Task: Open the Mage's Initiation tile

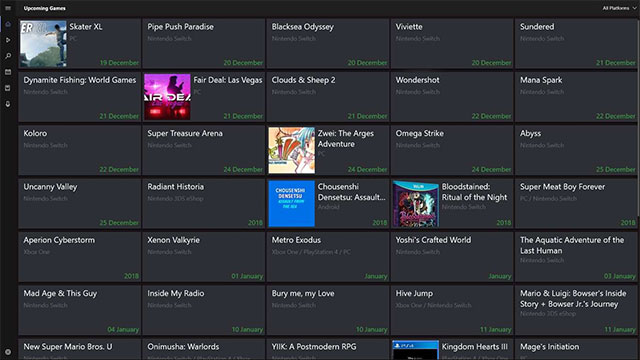Action: click(576, 349)
